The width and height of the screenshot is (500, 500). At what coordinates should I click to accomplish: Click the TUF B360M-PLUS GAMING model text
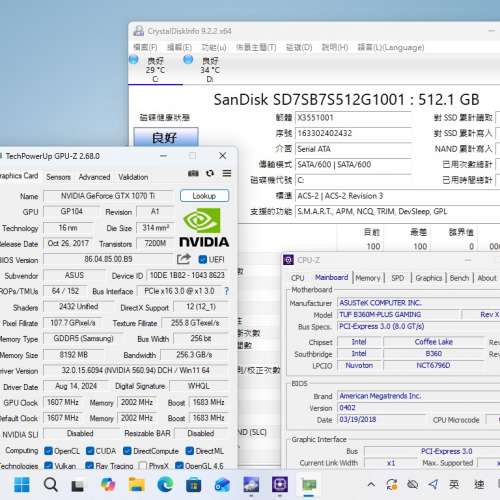380,314
